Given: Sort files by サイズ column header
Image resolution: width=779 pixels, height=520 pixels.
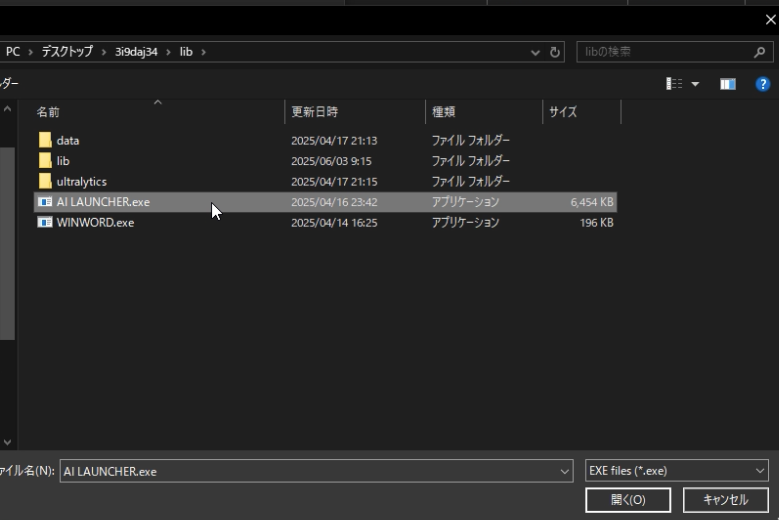Looking at the screenshot, I should coord(563,112).
